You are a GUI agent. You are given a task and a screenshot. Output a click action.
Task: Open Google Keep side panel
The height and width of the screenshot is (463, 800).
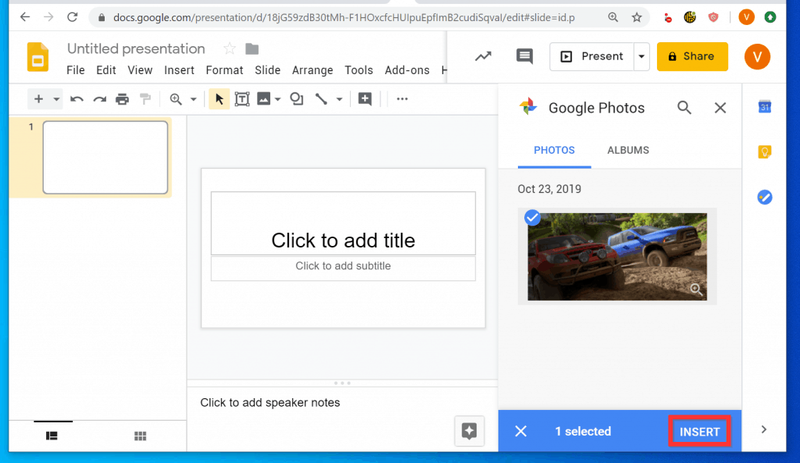coord(764,152)
